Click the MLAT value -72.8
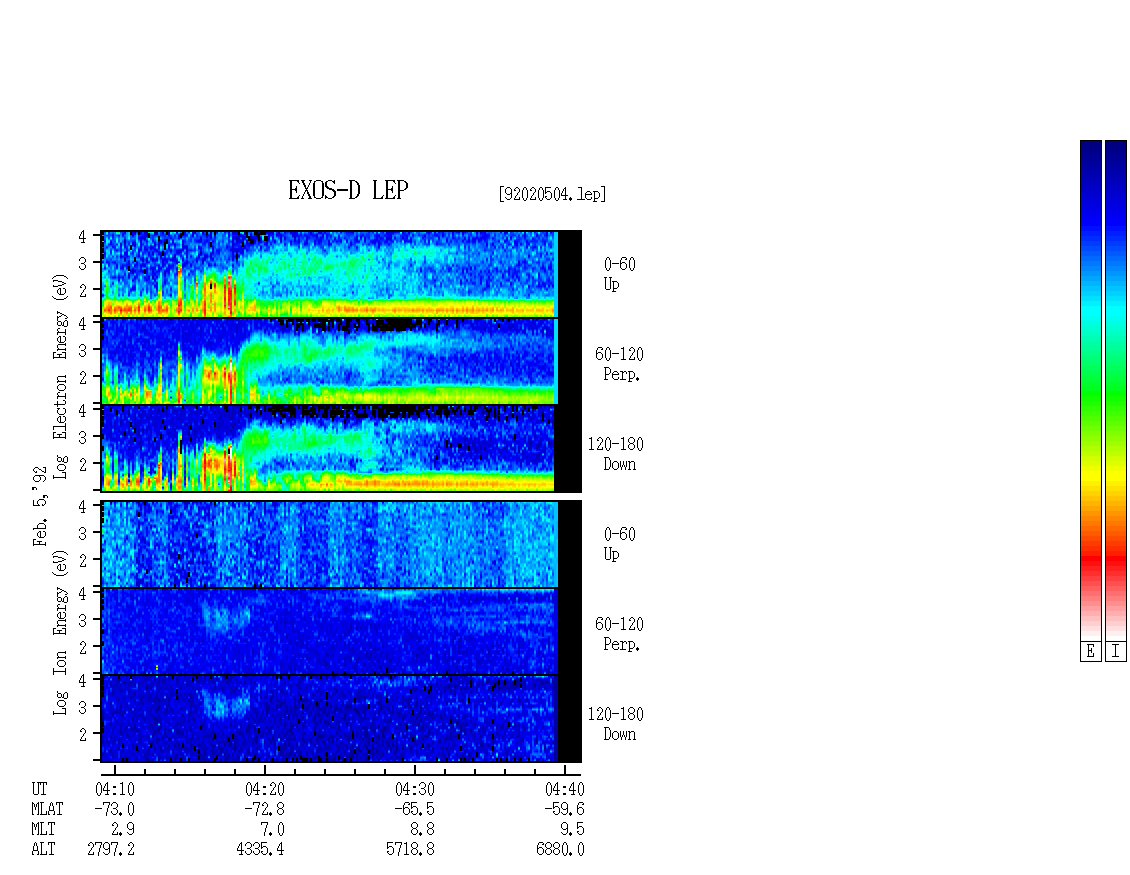The width and height of the screenshot is (1130, 875). 264,809
